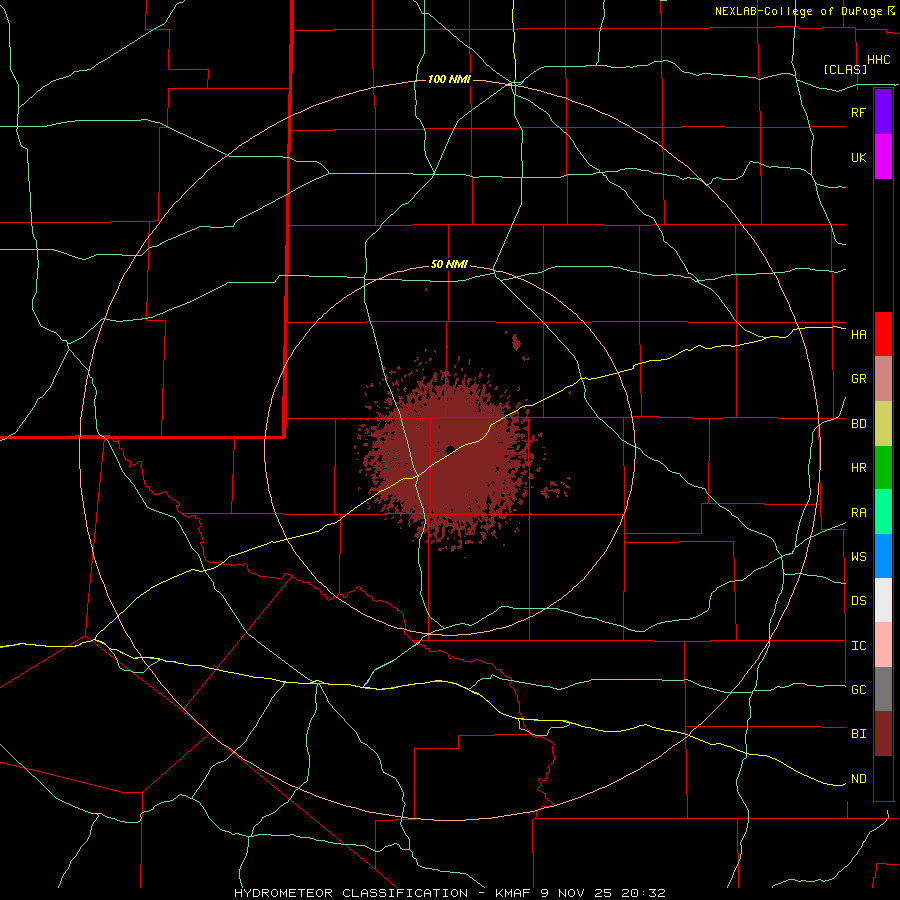Click the HR legend label
The height and width of the screenshot is (900, 900).
(x=858, y=468)
